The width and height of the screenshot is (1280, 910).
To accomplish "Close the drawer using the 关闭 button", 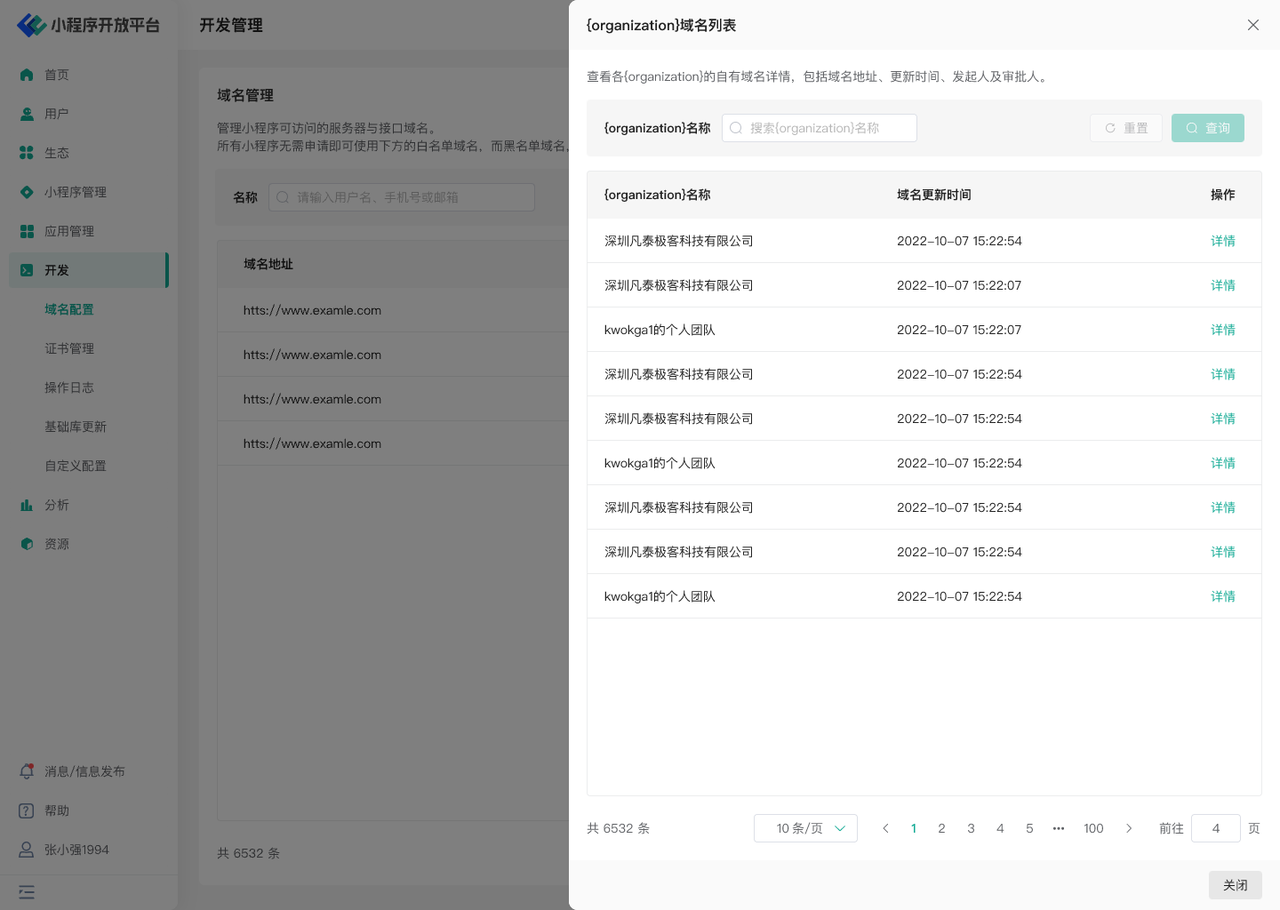I will tap(1235, 885).
